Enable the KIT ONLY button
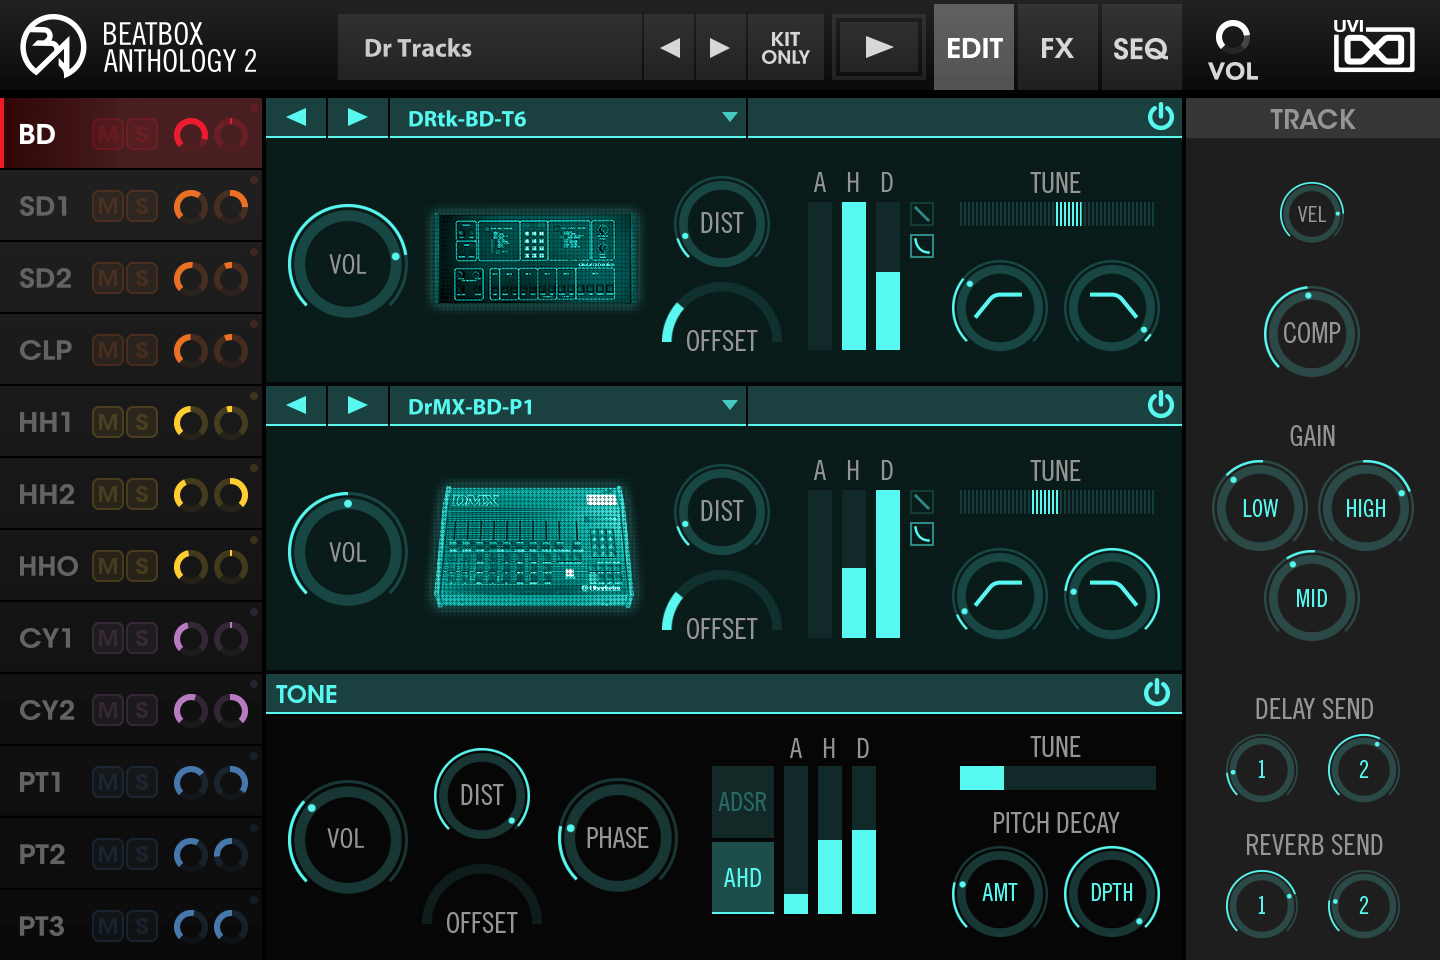Viewport: 1440px width, 960px height. pos(786,46)
